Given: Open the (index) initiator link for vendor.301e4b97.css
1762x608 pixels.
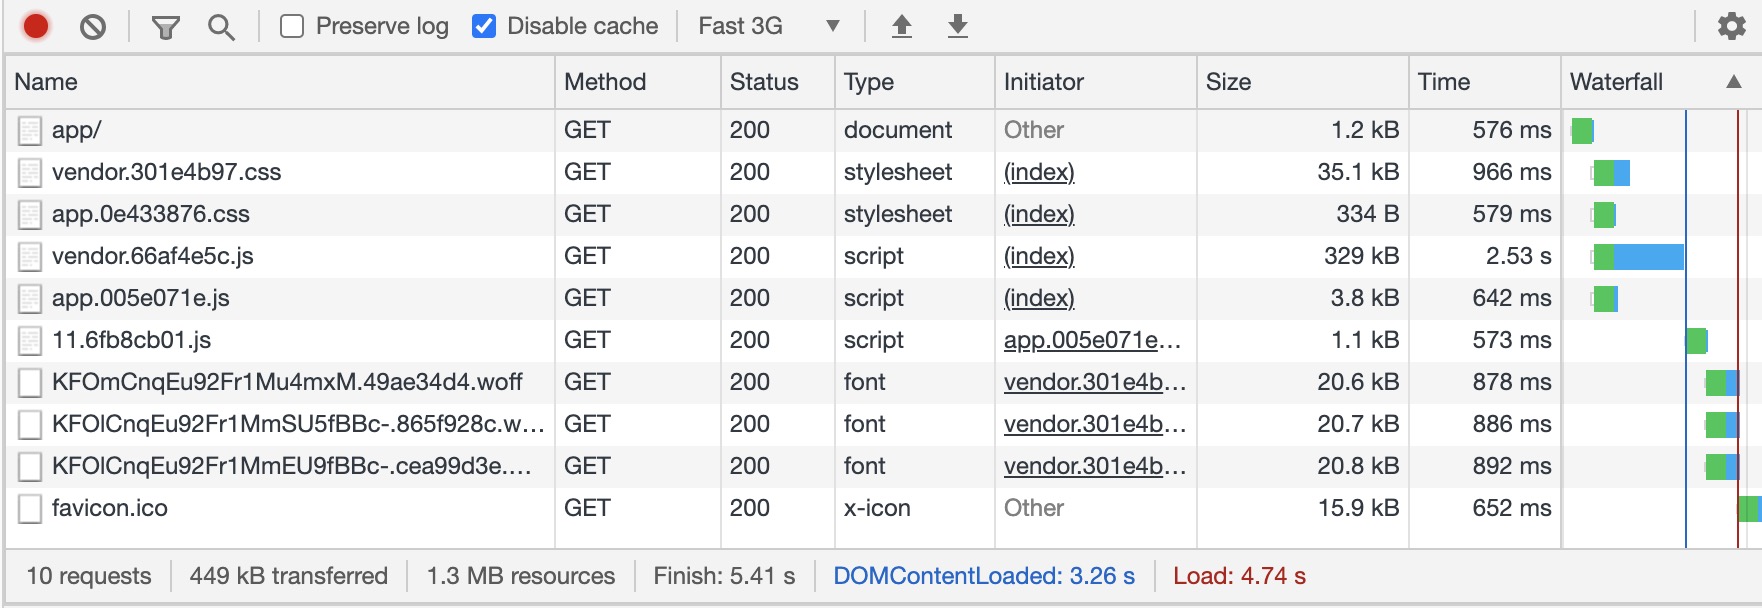Looking at the screenshot, I should click(1039, 172).
